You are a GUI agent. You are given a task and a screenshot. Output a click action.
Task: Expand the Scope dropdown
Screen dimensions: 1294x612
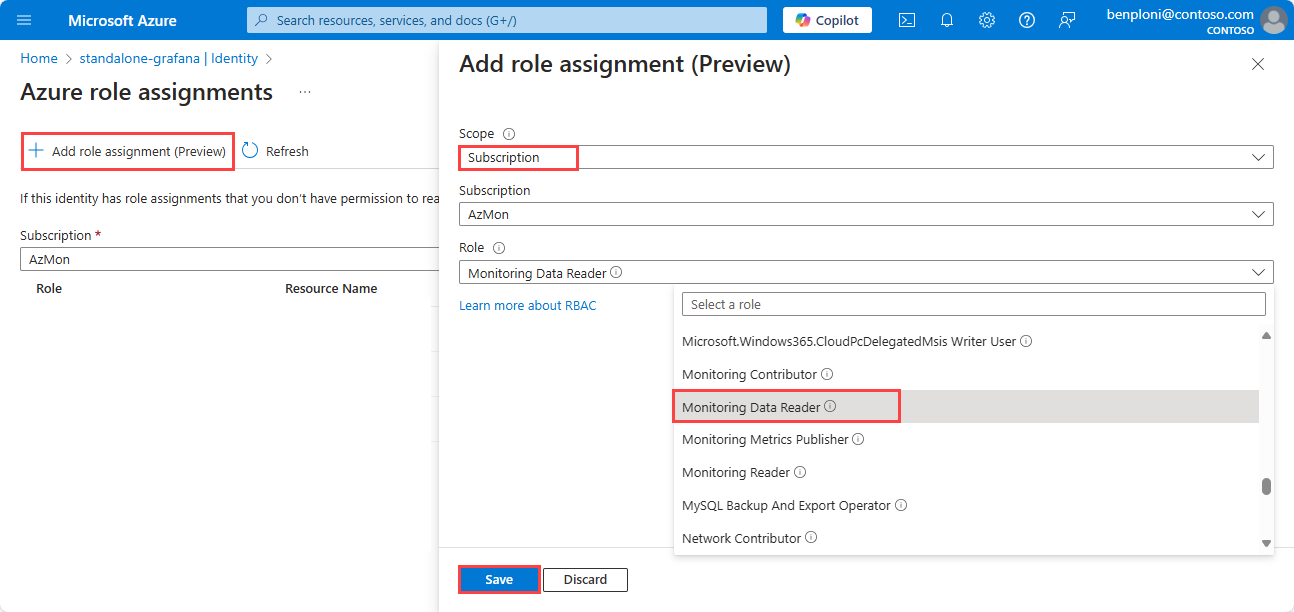(1258, 157)
